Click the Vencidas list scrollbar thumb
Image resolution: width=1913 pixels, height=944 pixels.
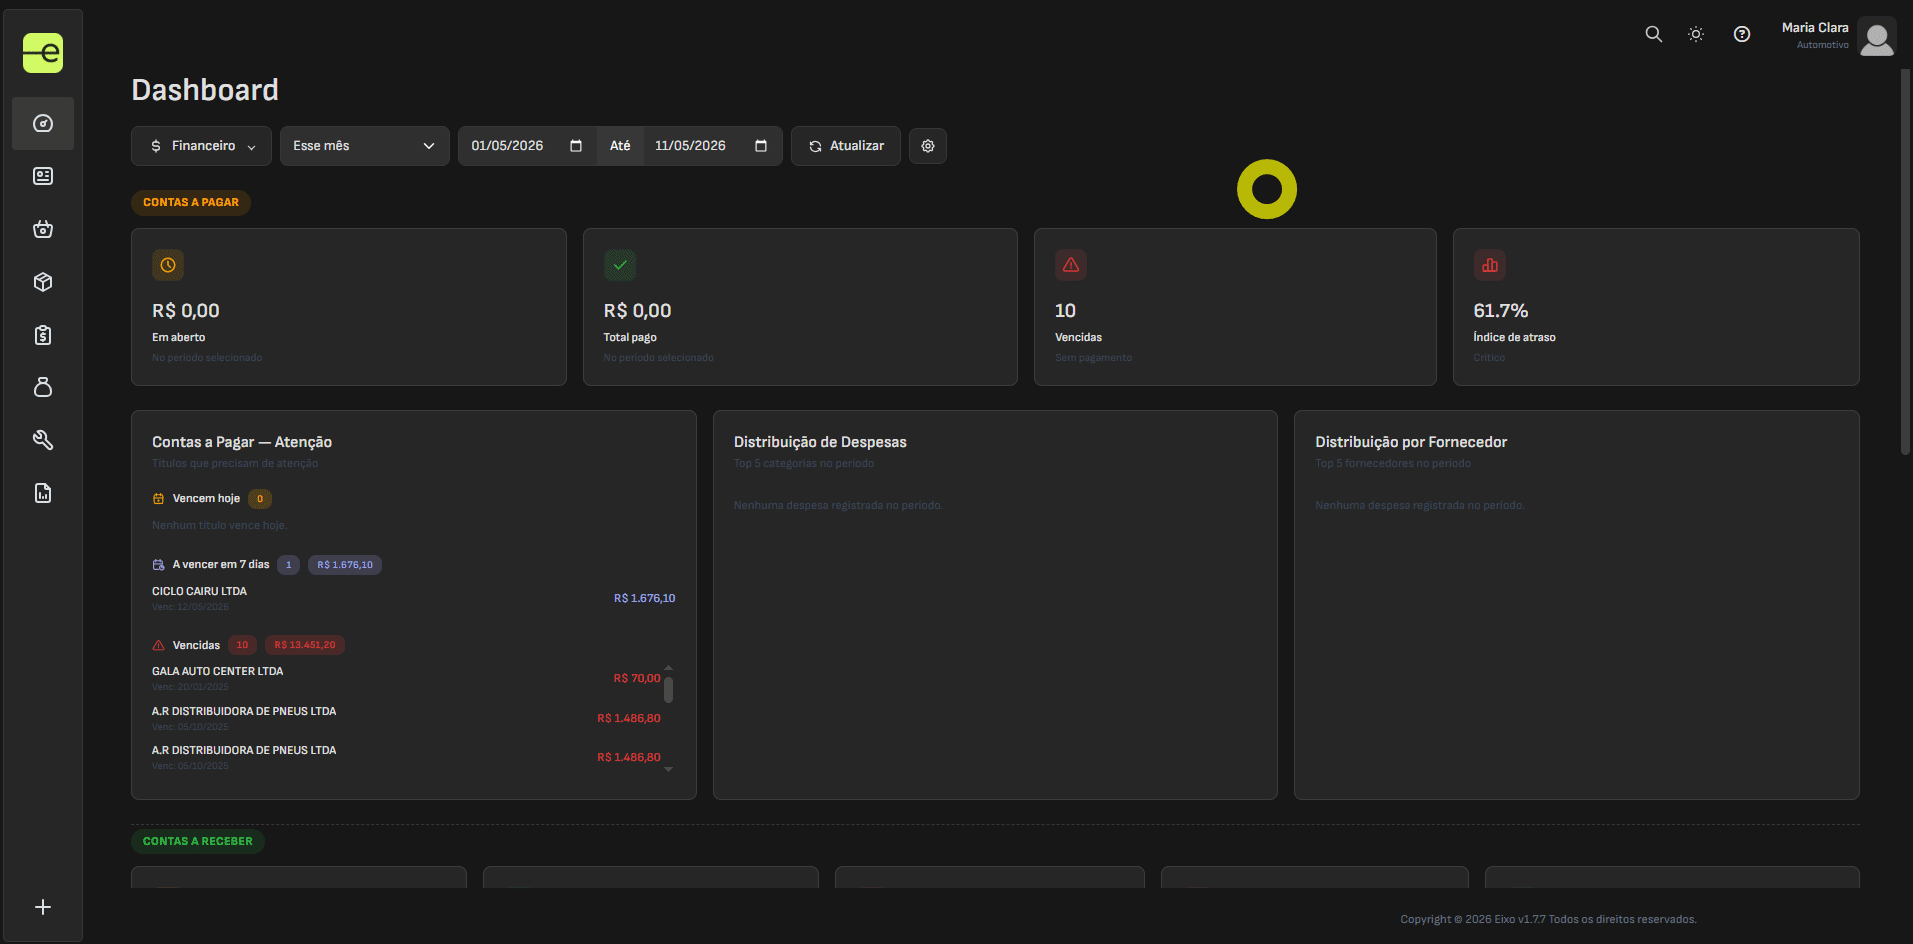click(x=668, y=689)
